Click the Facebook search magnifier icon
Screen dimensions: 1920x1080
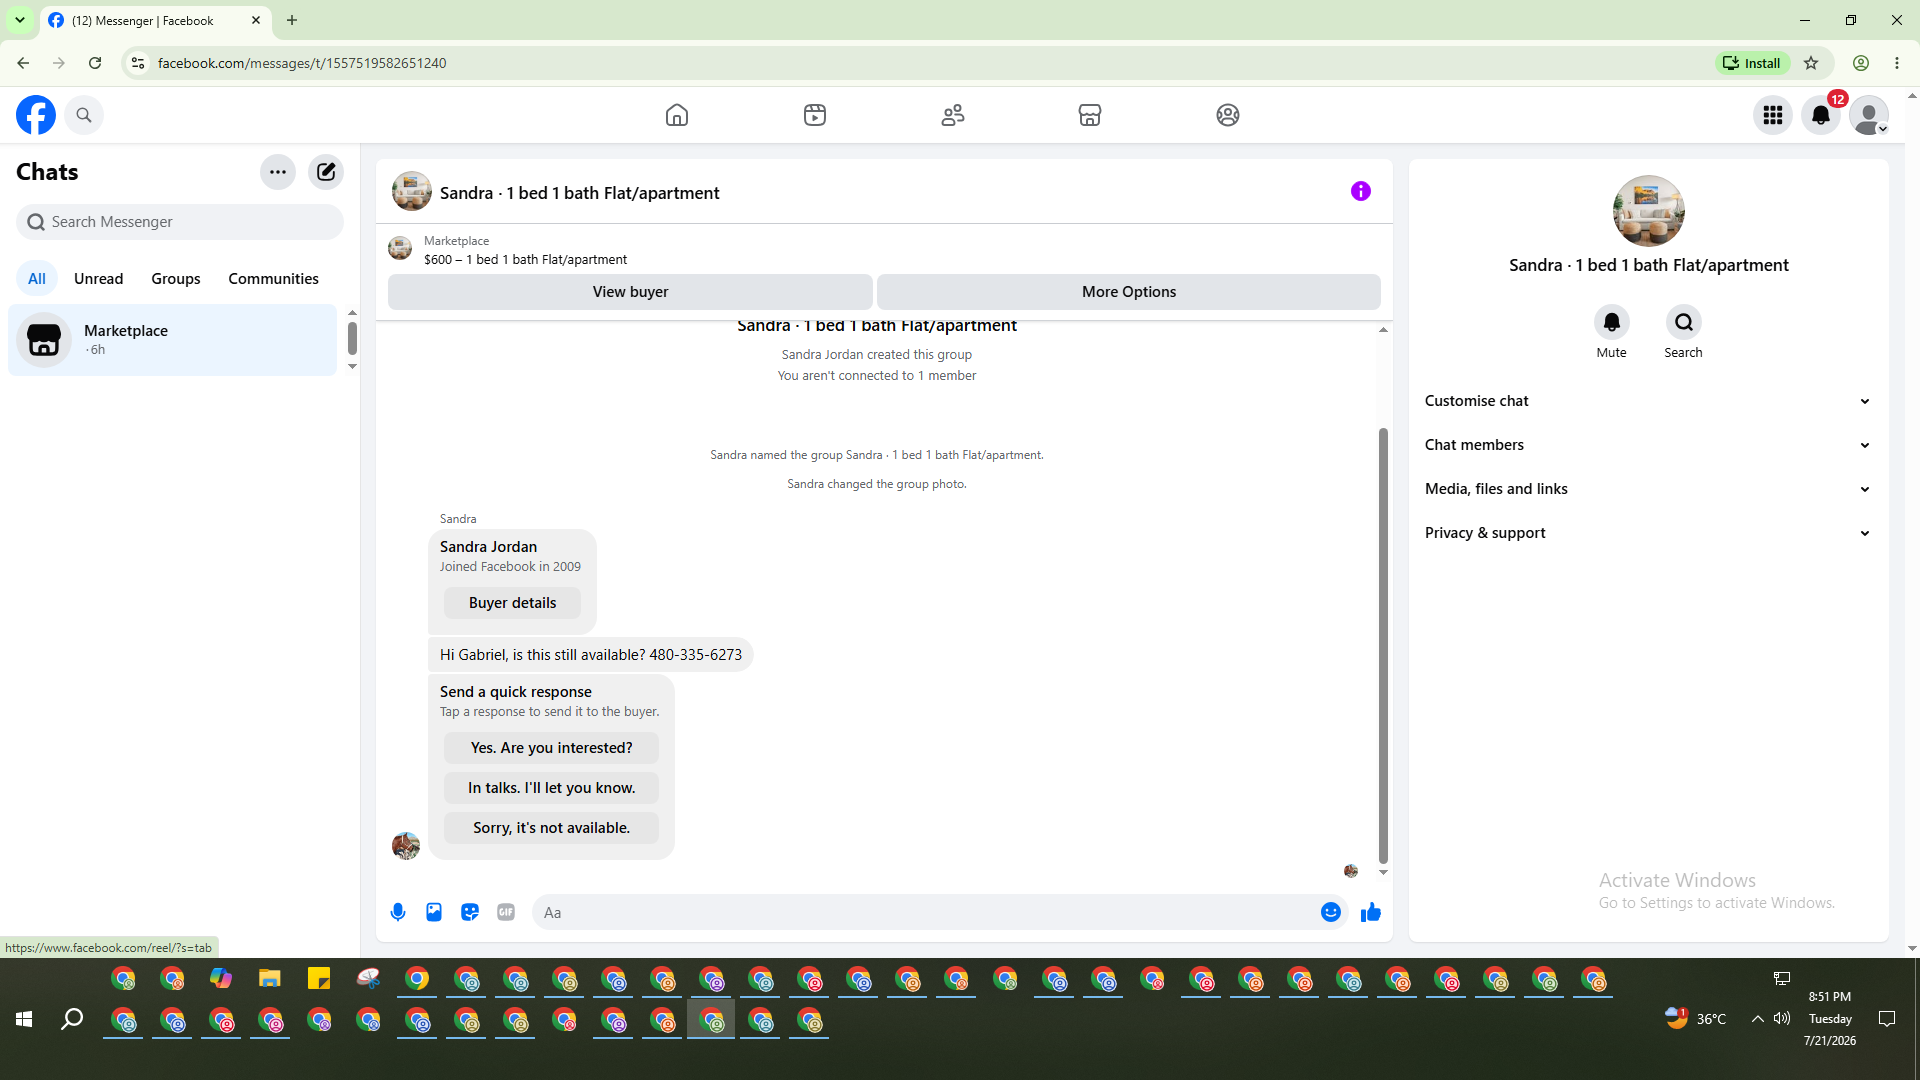point(84,115)
